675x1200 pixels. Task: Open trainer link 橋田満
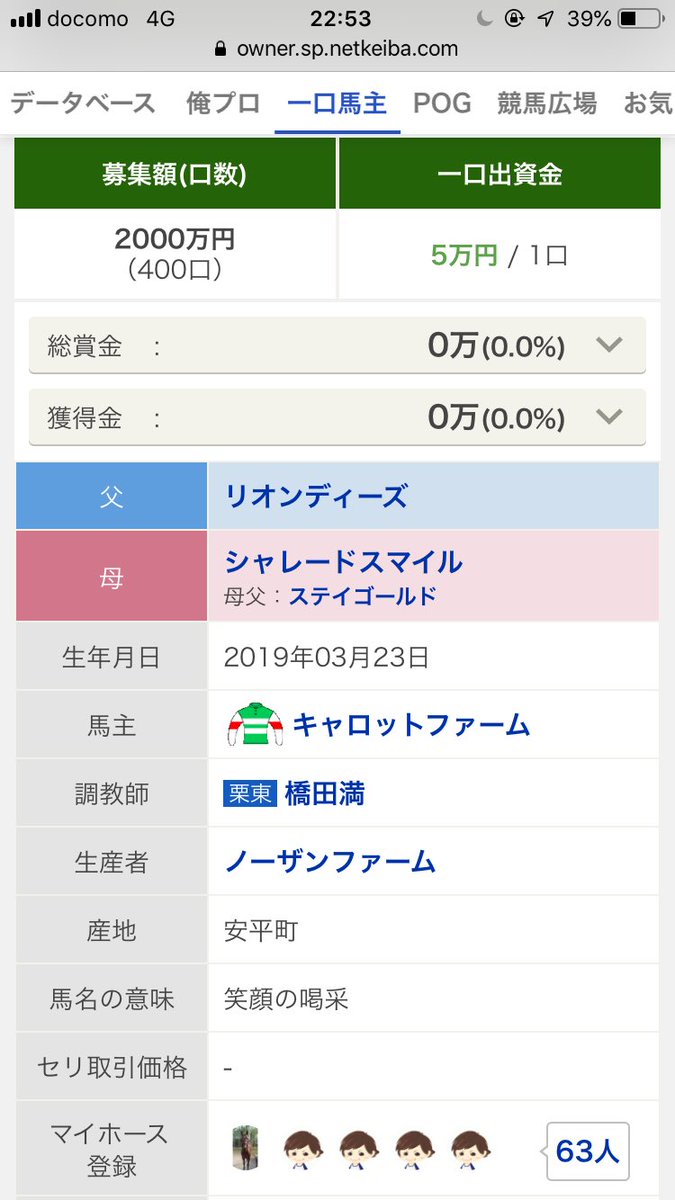(x=325, y=794)
